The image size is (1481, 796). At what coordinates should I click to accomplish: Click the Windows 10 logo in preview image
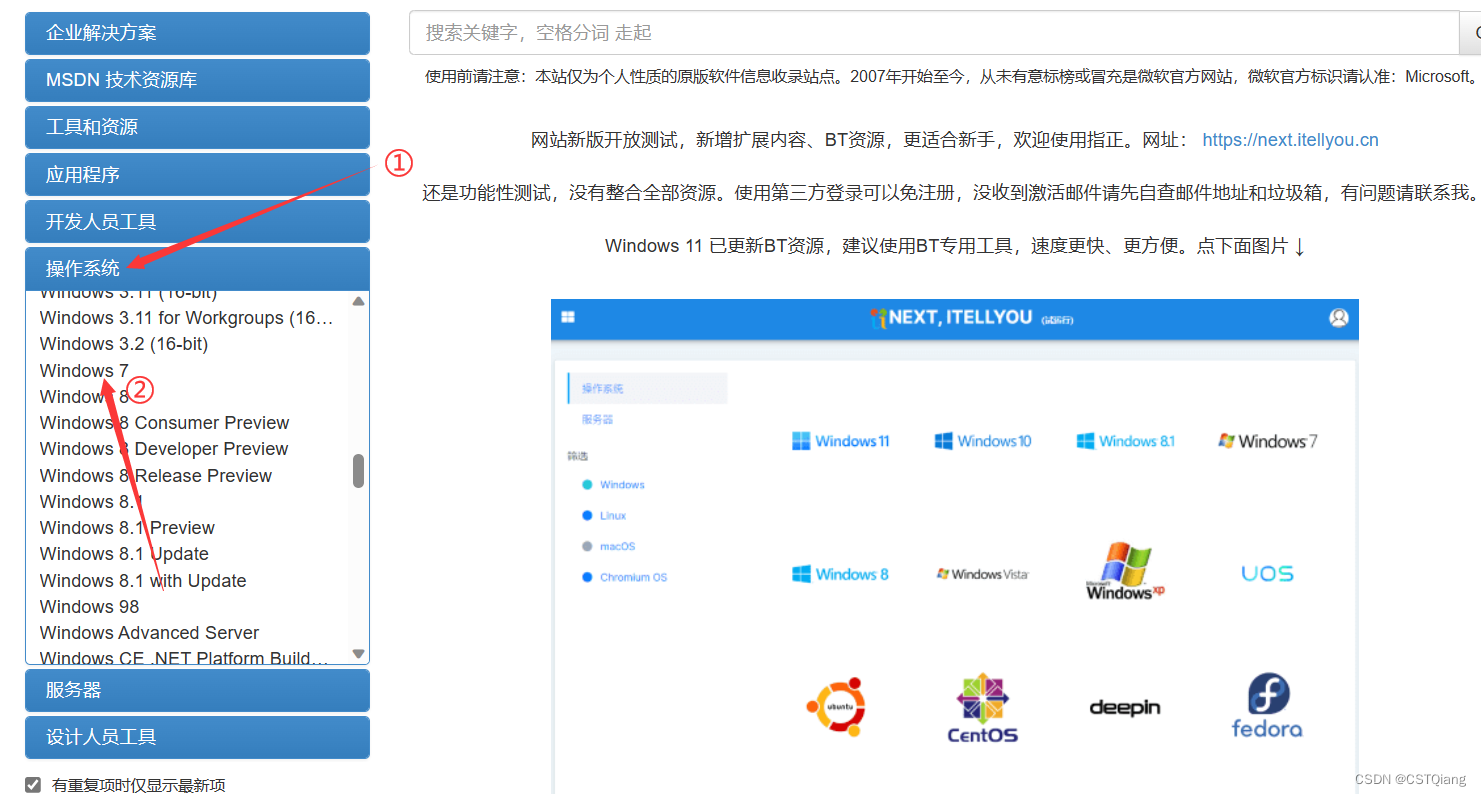(x=982, y=441)
